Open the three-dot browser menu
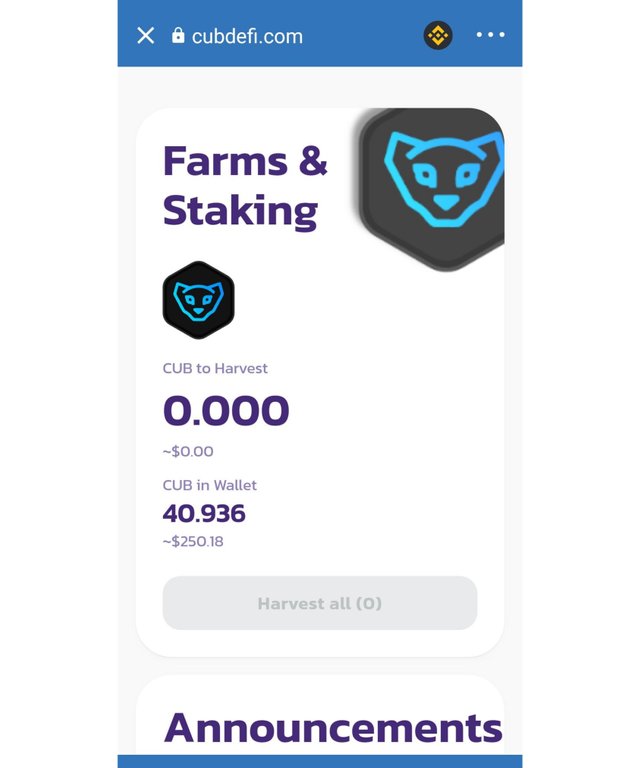 (490, 35)
